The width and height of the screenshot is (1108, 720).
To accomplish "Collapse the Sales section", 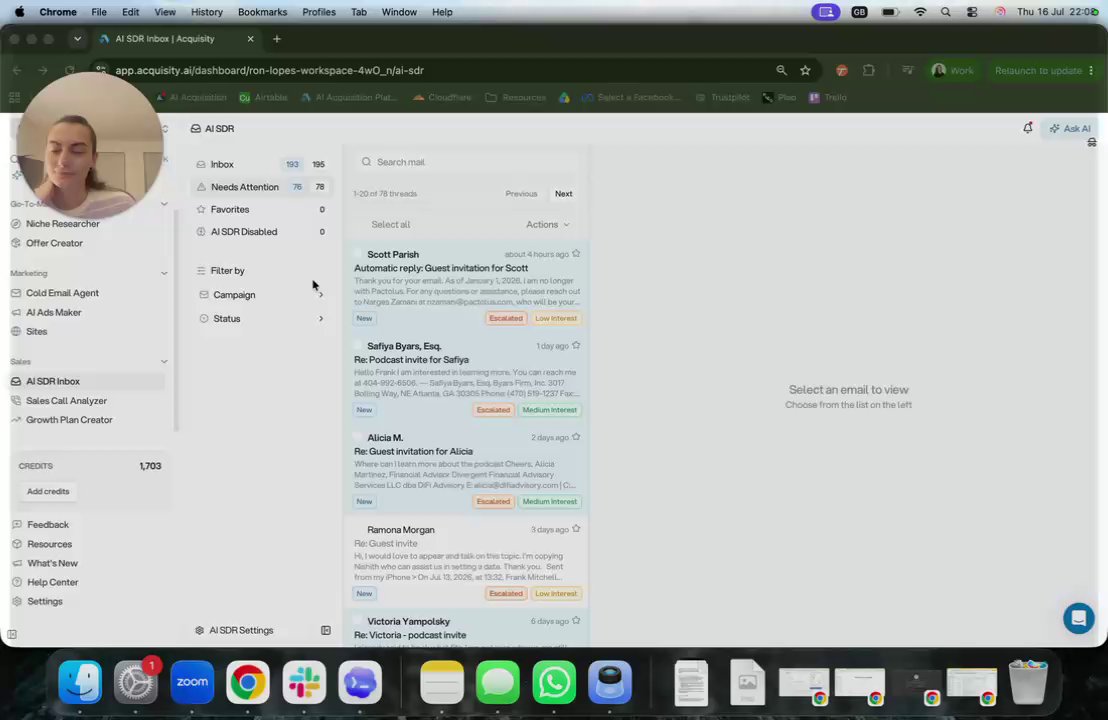I will pos(164,362).
